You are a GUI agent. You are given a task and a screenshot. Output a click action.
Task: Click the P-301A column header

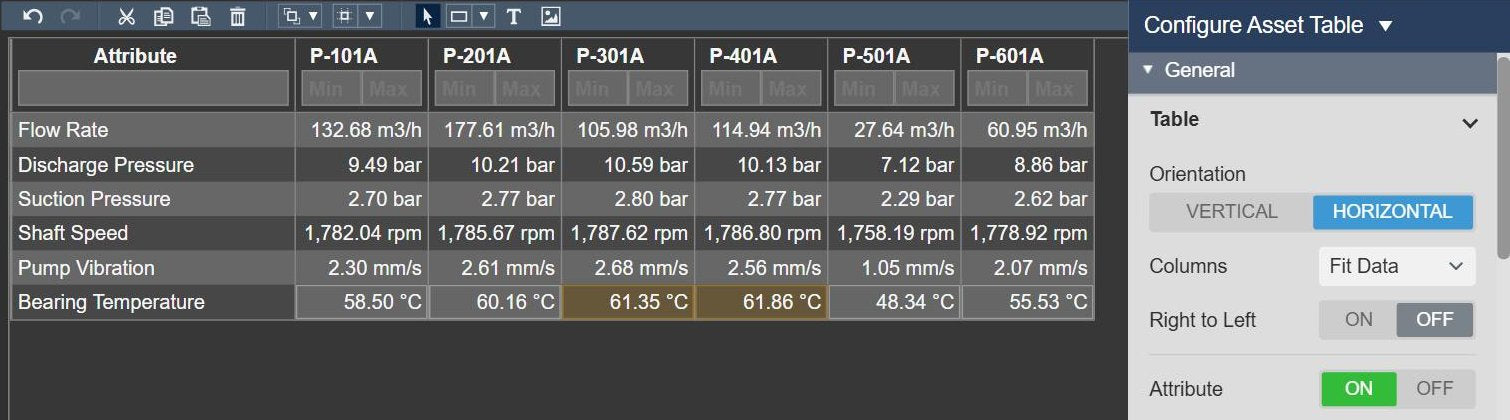[610, 56]
